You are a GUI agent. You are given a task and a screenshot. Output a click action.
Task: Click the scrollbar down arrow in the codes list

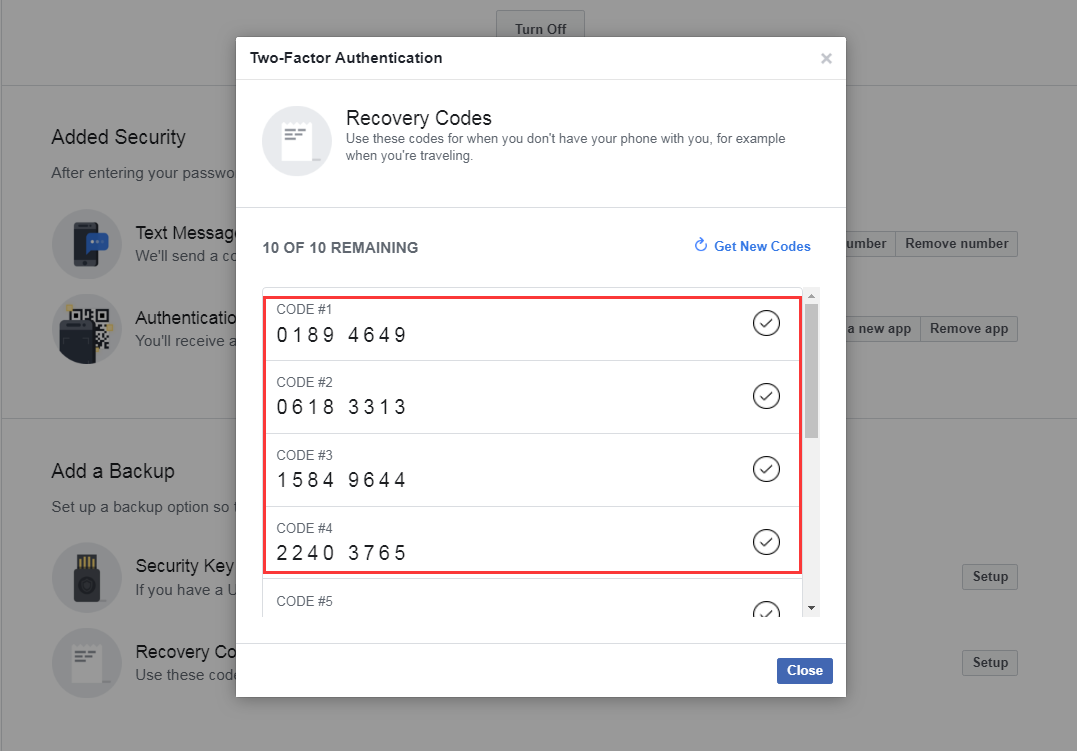[x=809, y=607]
